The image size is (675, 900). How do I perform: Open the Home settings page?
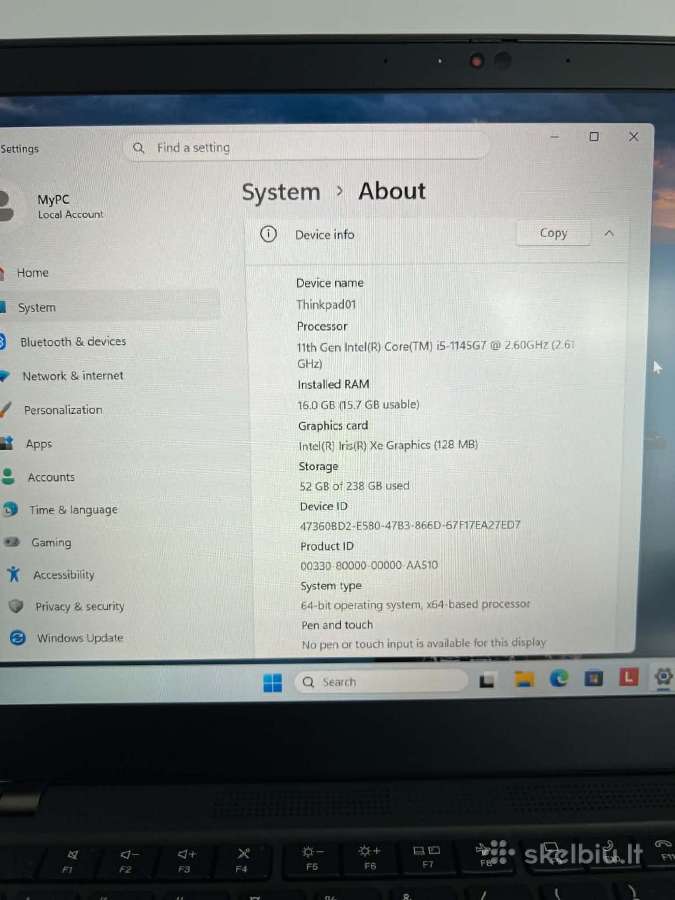[x=33, y=273]
